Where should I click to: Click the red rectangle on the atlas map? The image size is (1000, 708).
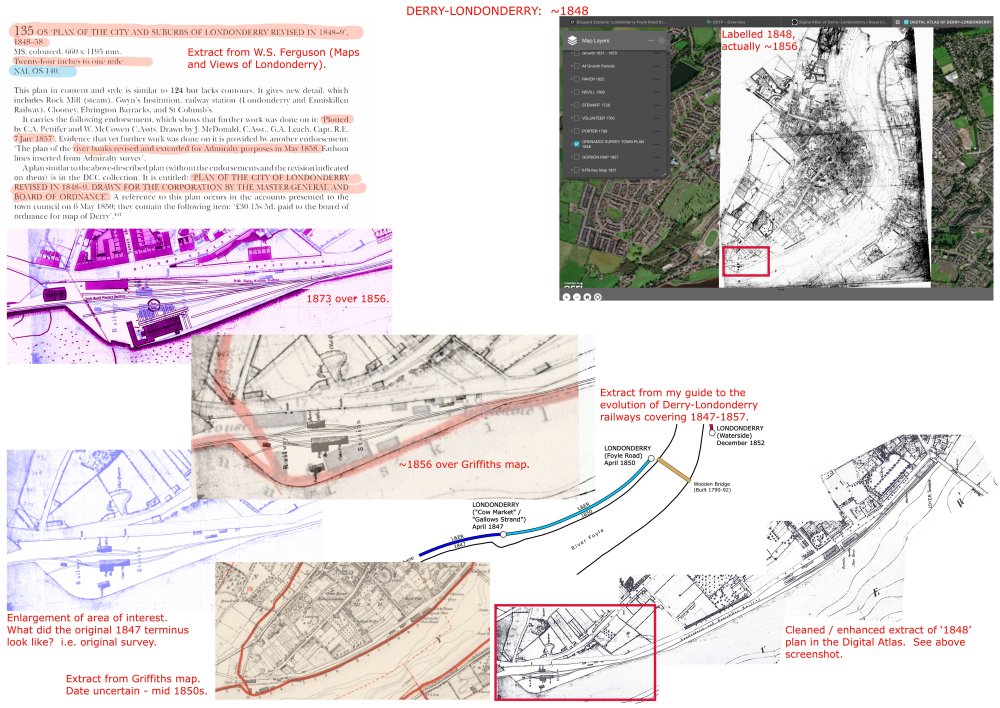pos(745,260)
